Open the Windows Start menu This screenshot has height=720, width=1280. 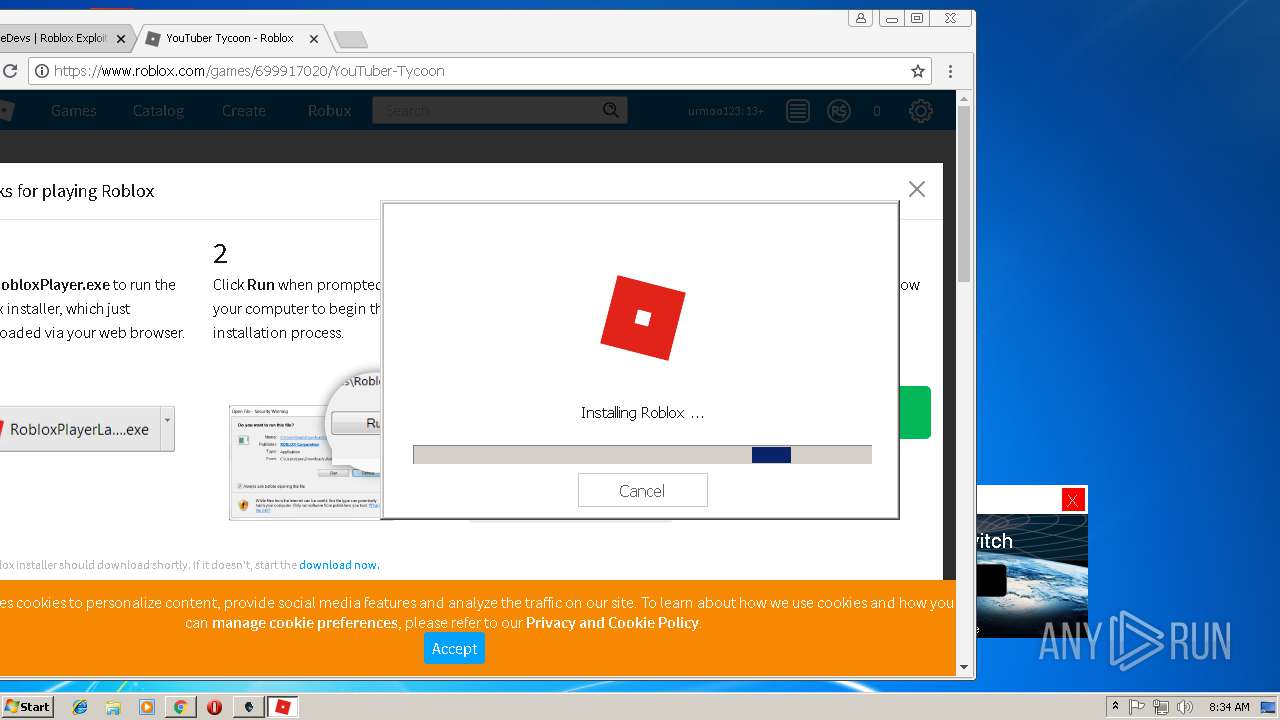(27, 706)
